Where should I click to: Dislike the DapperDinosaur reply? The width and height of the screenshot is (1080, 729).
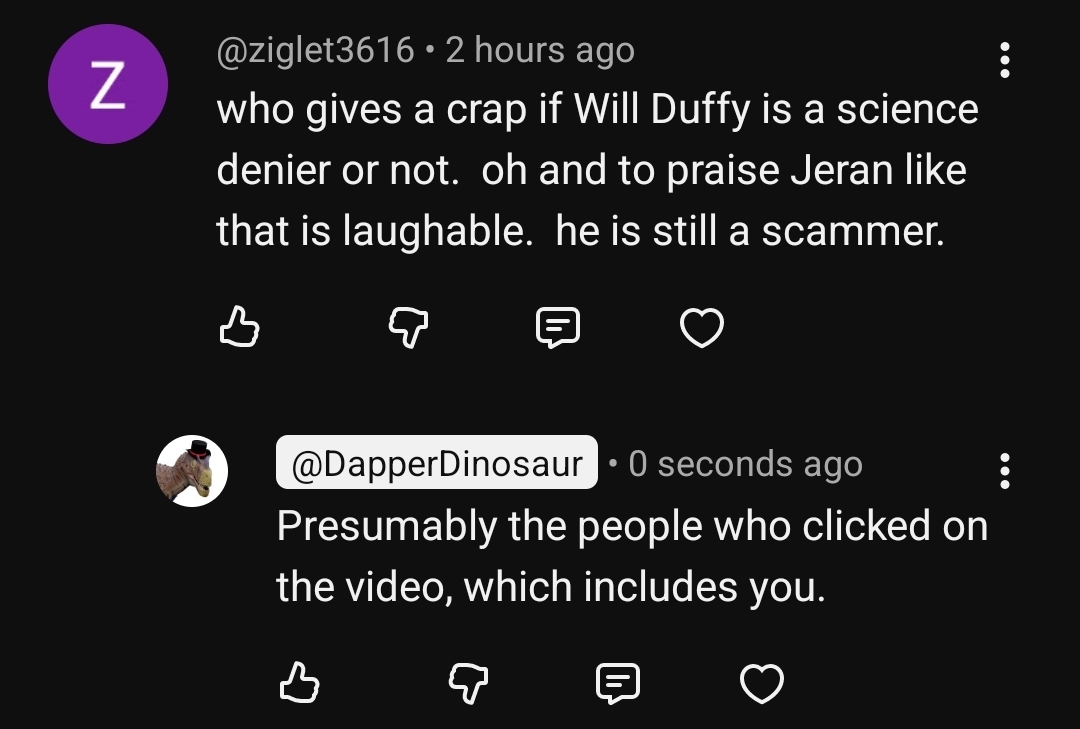(x=466, y=684)
